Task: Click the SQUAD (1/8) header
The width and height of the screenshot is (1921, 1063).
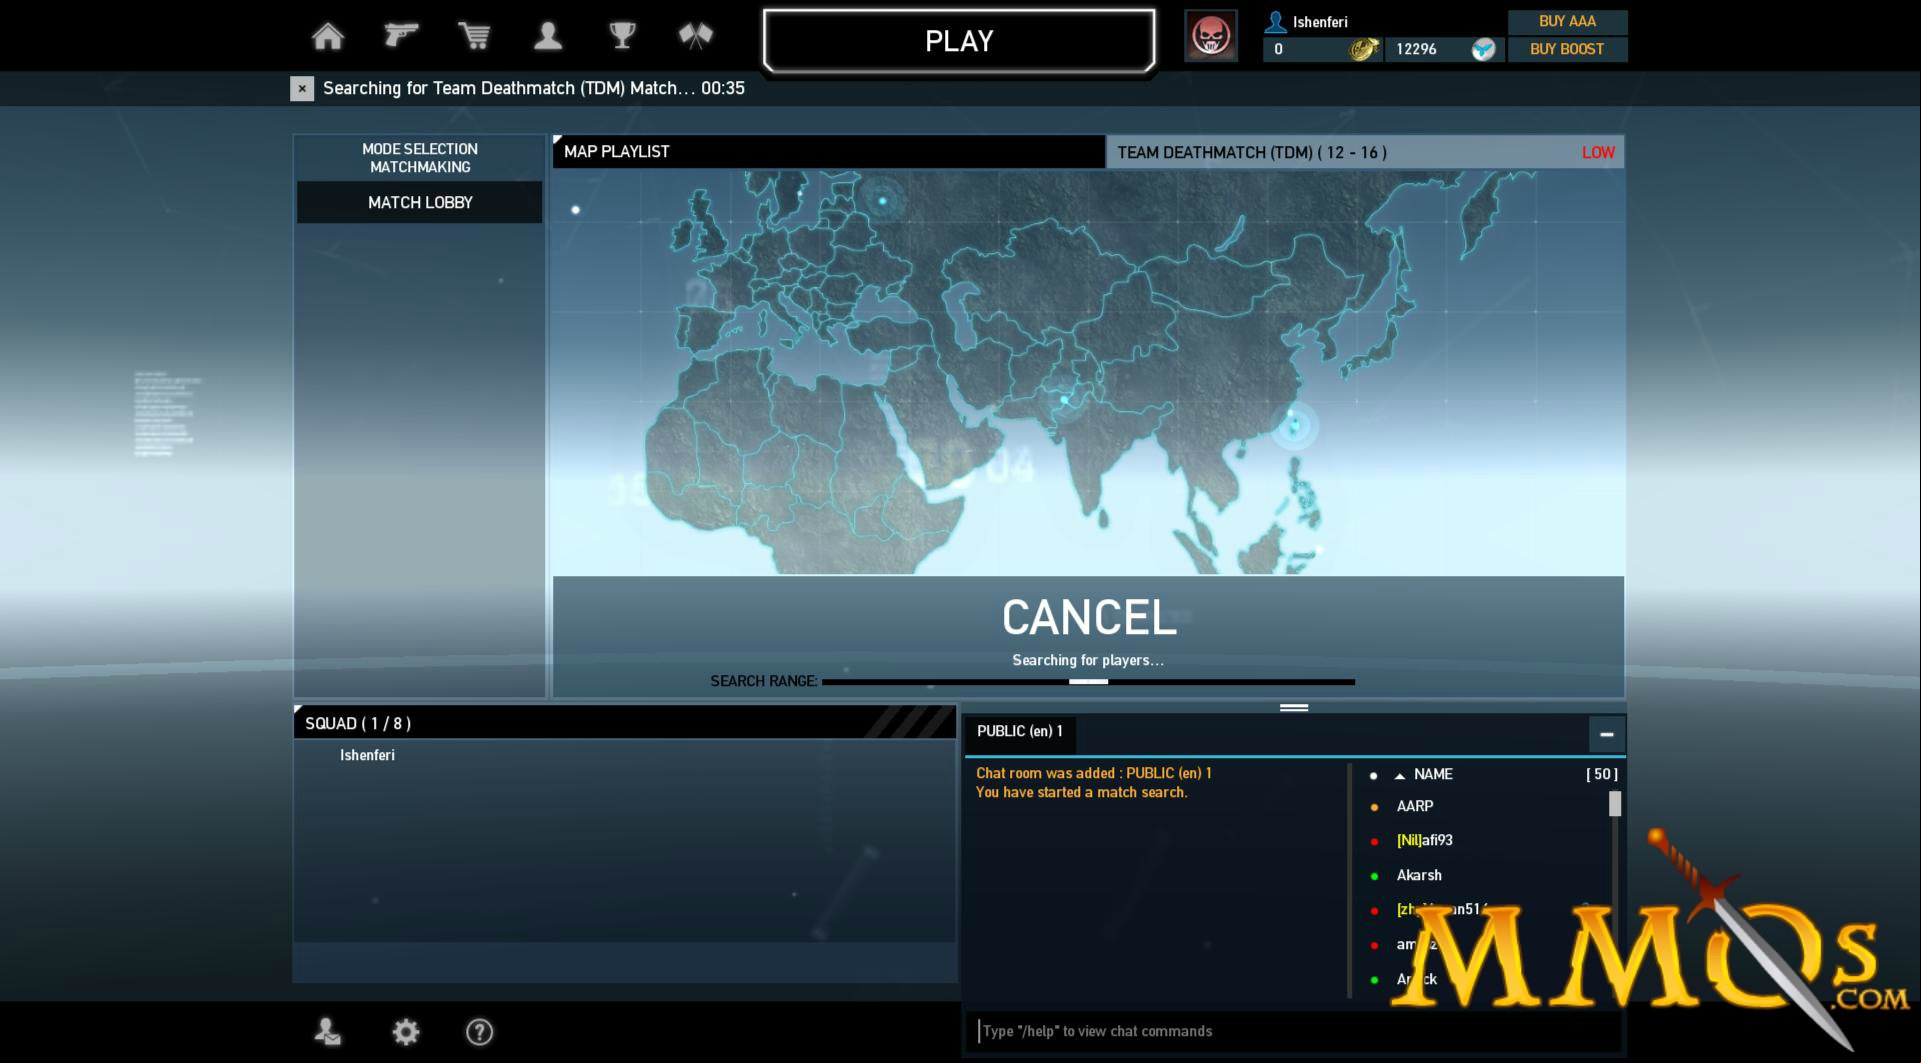Action: click(625, 723)
